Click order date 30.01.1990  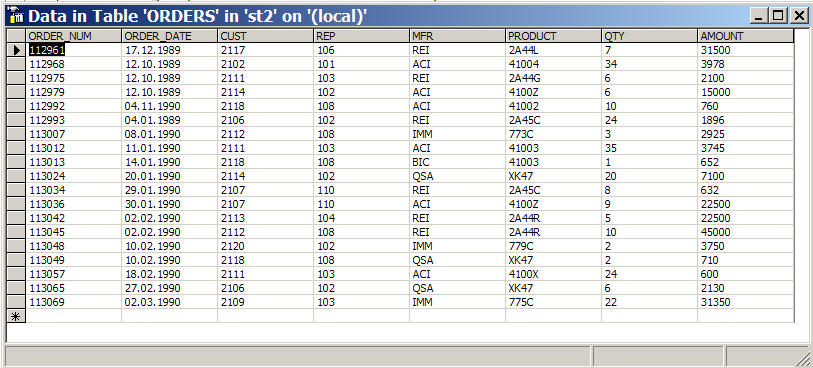pyautogui.click(x=170, y=204)
